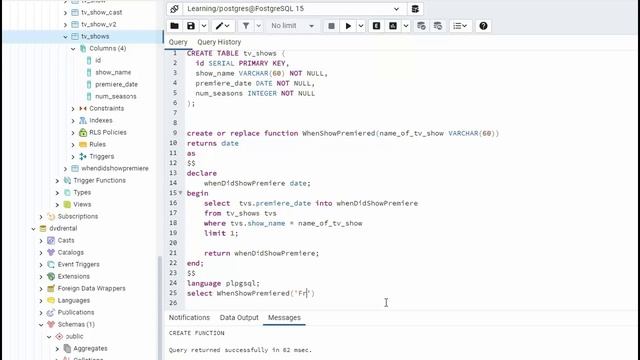Image resolution: width=640 pixels, height=360 pixels.
Task: Expand the Indexes node
Action: [x=73, y=120]
